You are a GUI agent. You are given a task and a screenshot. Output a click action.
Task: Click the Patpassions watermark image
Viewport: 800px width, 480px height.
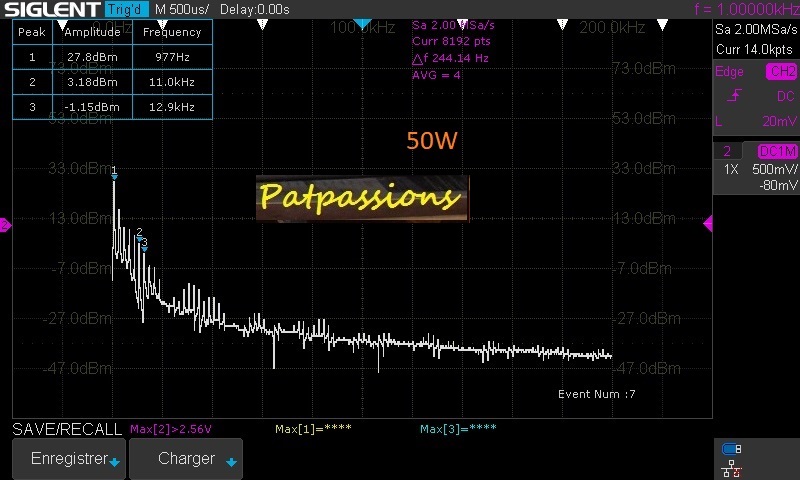click(360, 197)
